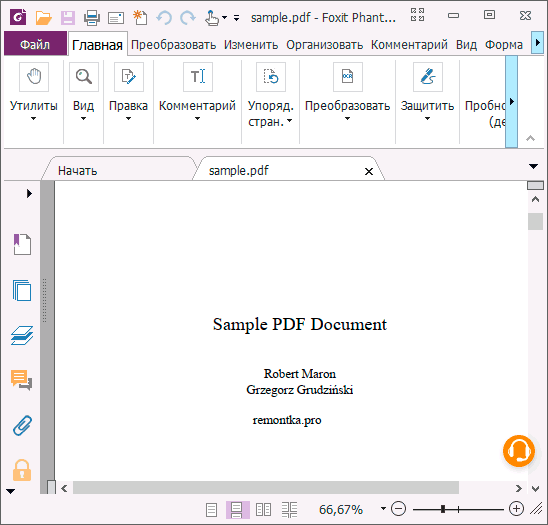Expand the Преобразовать group dropdown
The height and width of the screenshot is (525, 548).
pos(347,118)
